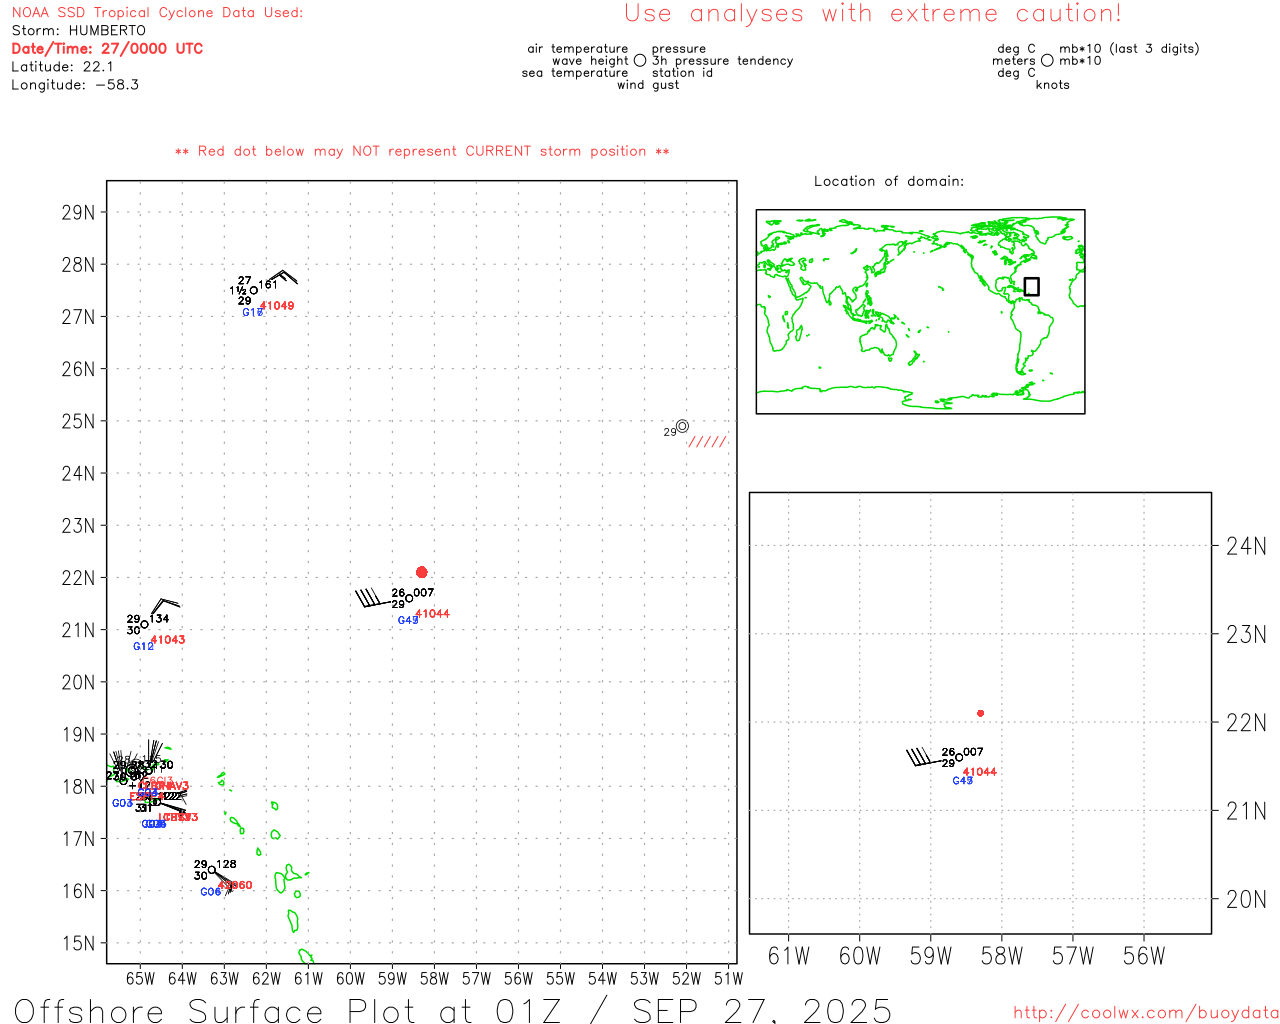Click the 20N label on the inset map
This screenshot has height=1024, width=1280.
[x=1246, y=900]
